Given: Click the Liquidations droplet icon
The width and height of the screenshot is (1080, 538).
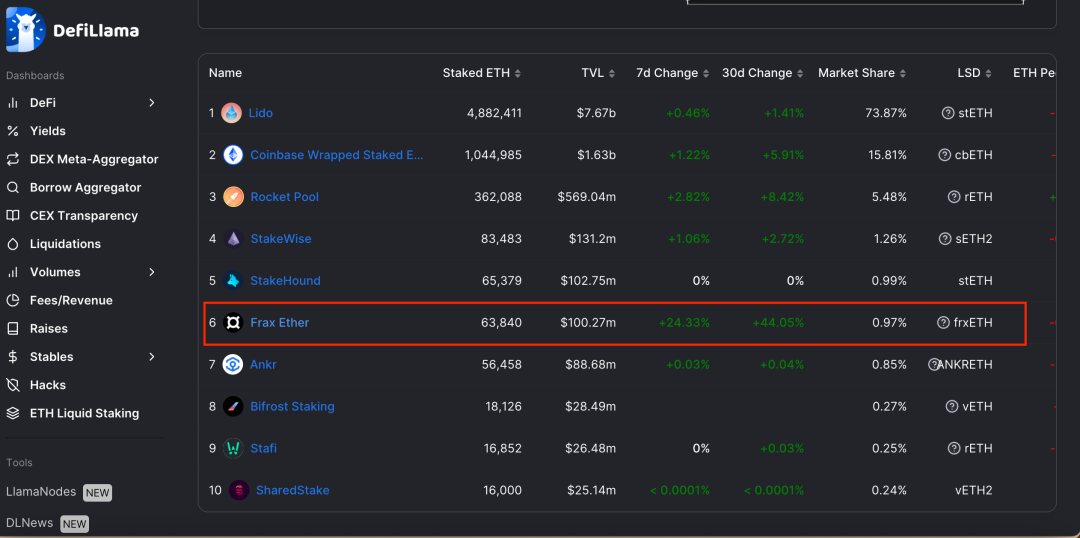Looking at the screenshot, I should pos(12,244).
